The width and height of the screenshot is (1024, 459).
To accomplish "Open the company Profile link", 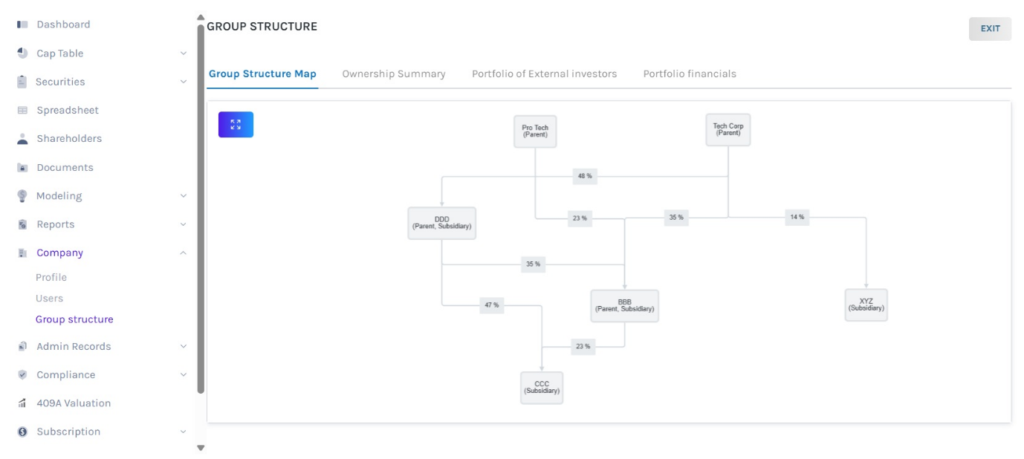I will 51,277.
